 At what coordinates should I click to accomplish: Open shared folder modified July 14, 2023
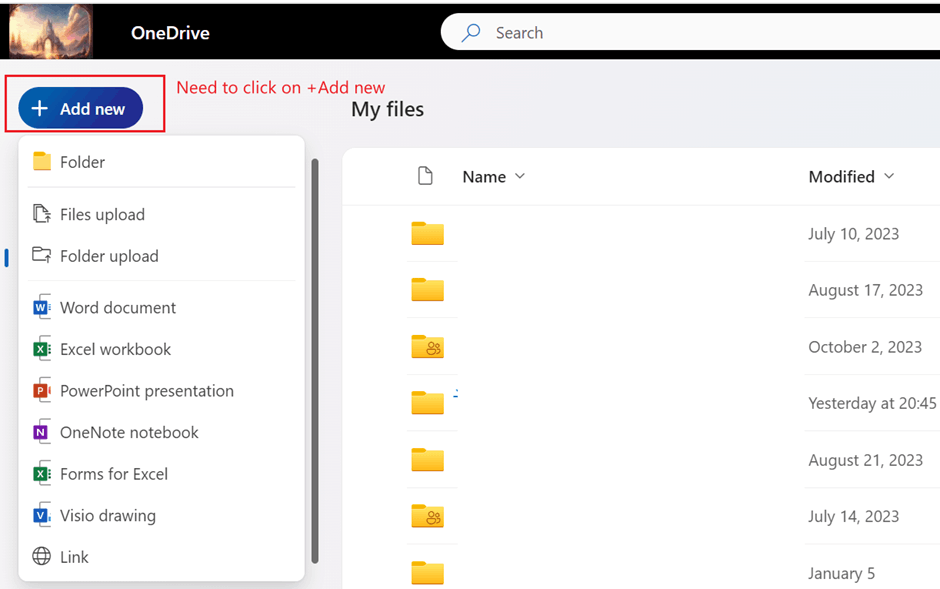pos(427,516)
